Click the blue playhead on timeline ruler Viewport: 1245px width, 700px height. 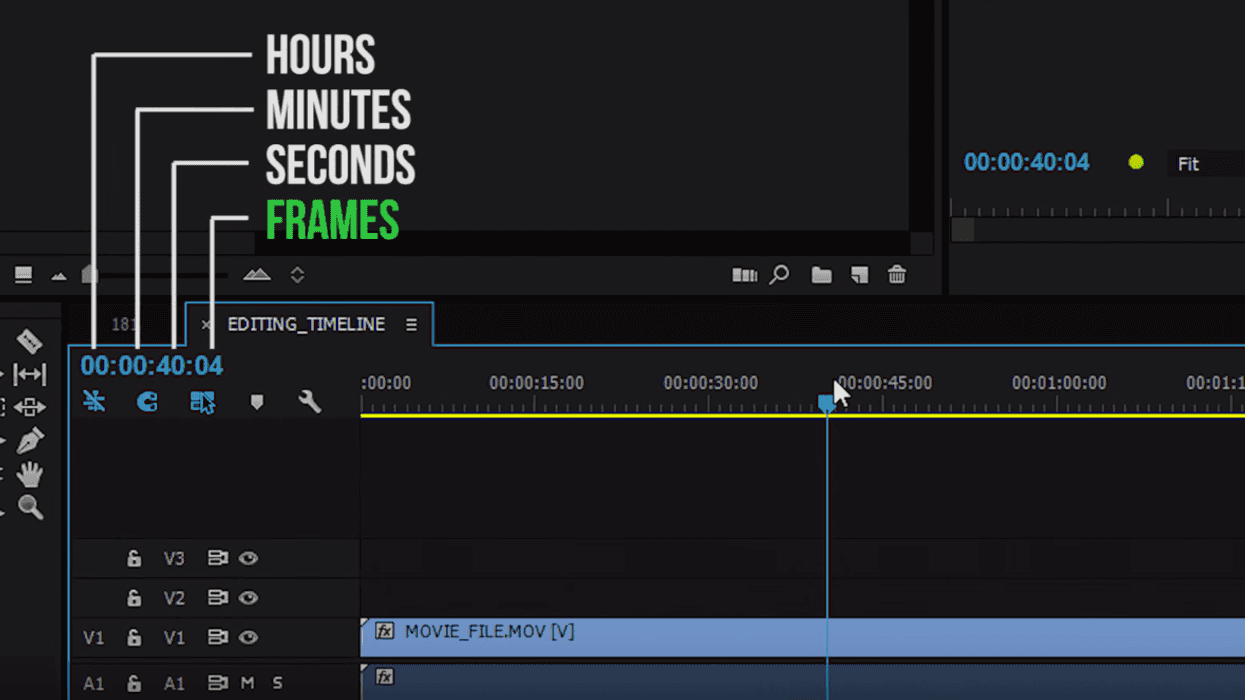826,403
